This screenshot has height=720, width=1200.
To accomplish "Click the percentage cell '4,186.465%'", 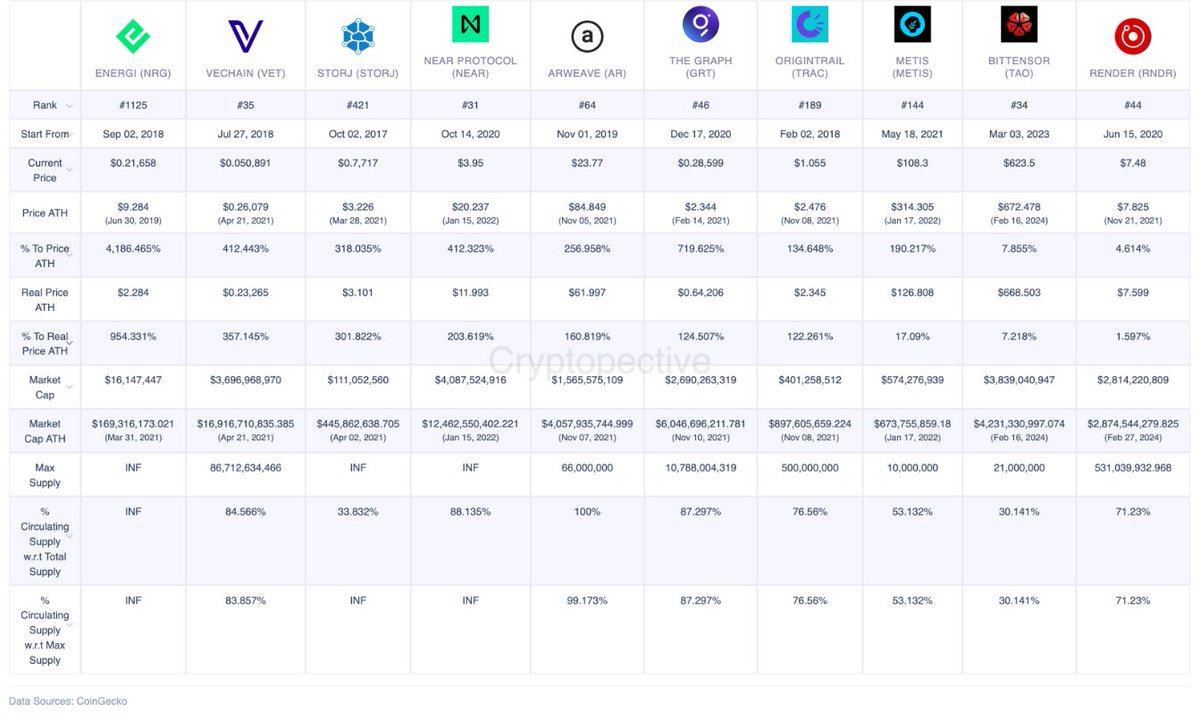I will click(x=133, y=248).
